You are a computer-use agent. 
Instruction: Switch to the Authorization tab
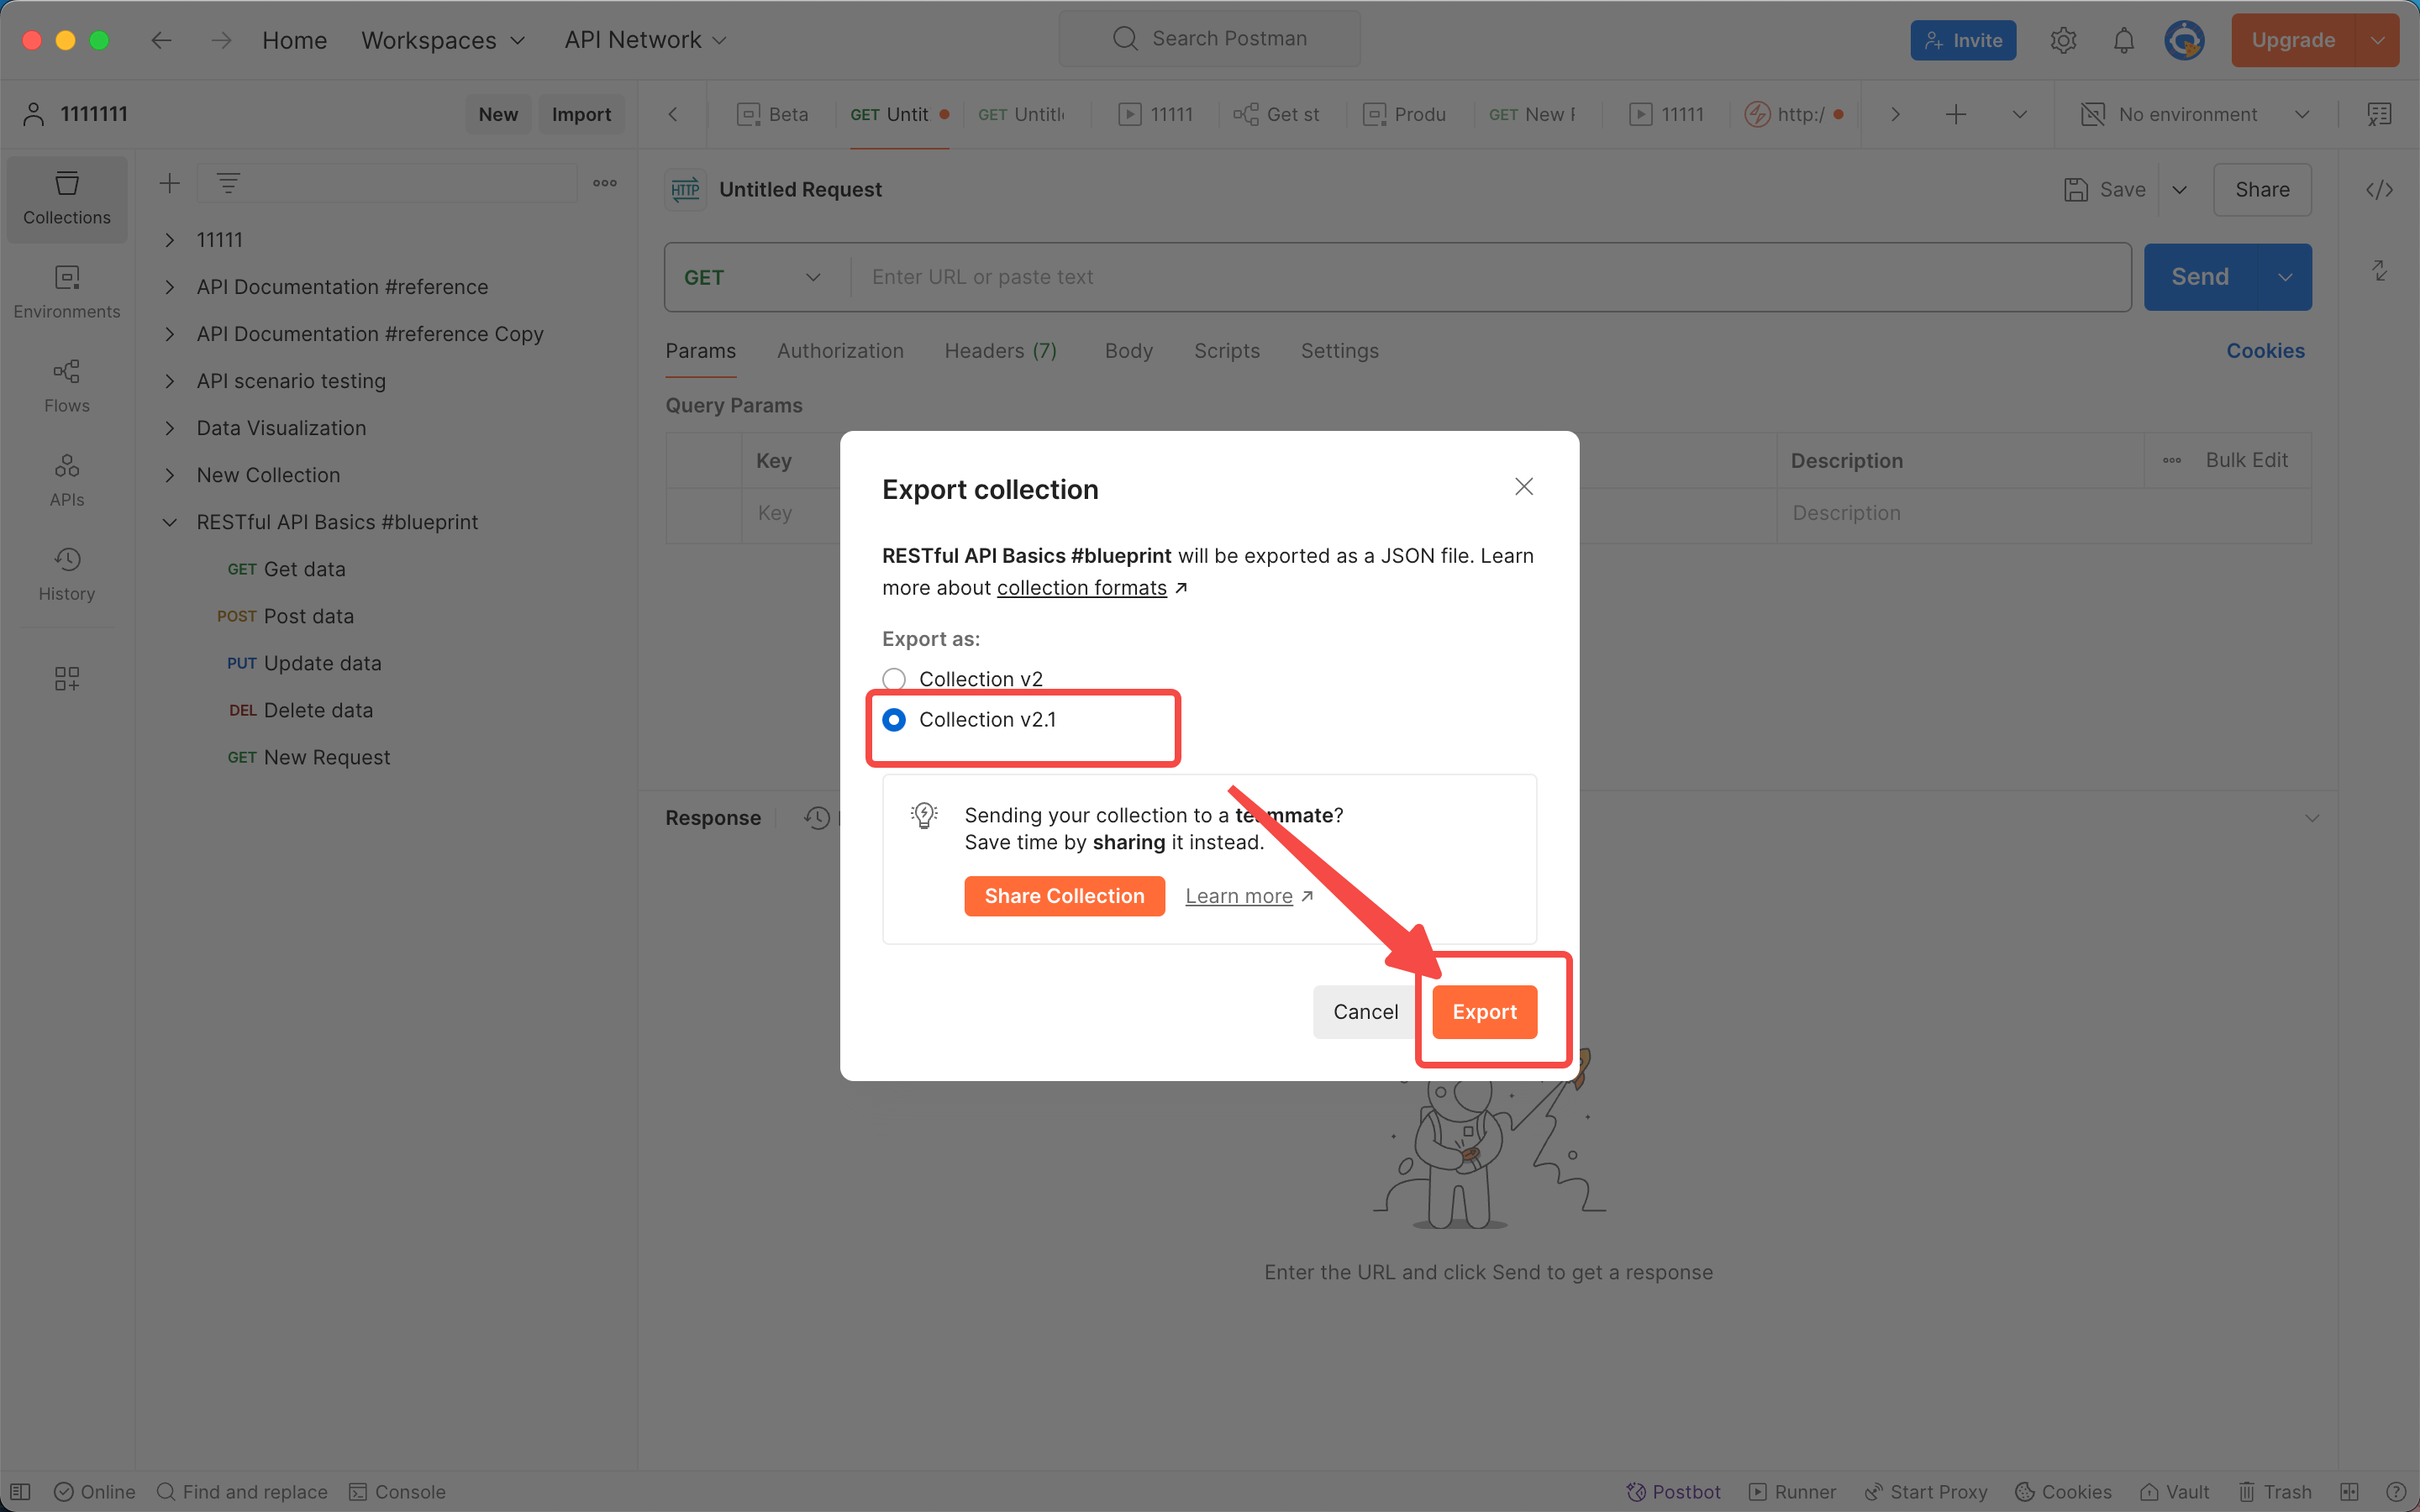[x=840, y=351]
